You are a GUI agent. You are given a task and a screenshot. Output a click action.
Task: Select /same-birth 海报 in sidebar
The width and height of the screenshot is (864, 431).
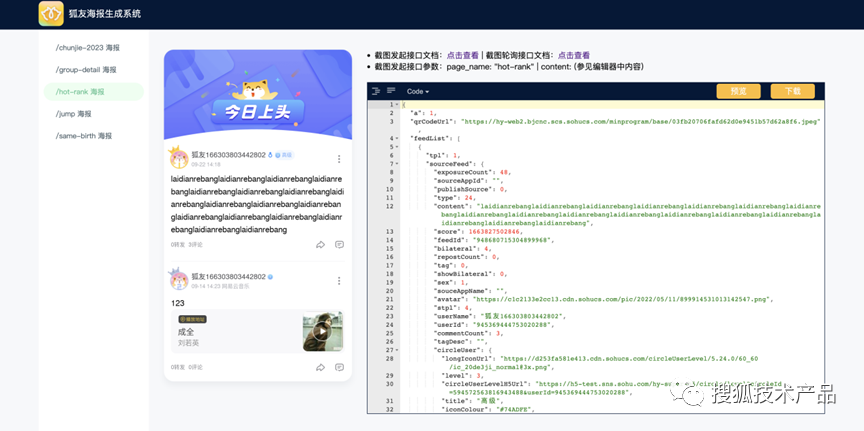(83, 136)
